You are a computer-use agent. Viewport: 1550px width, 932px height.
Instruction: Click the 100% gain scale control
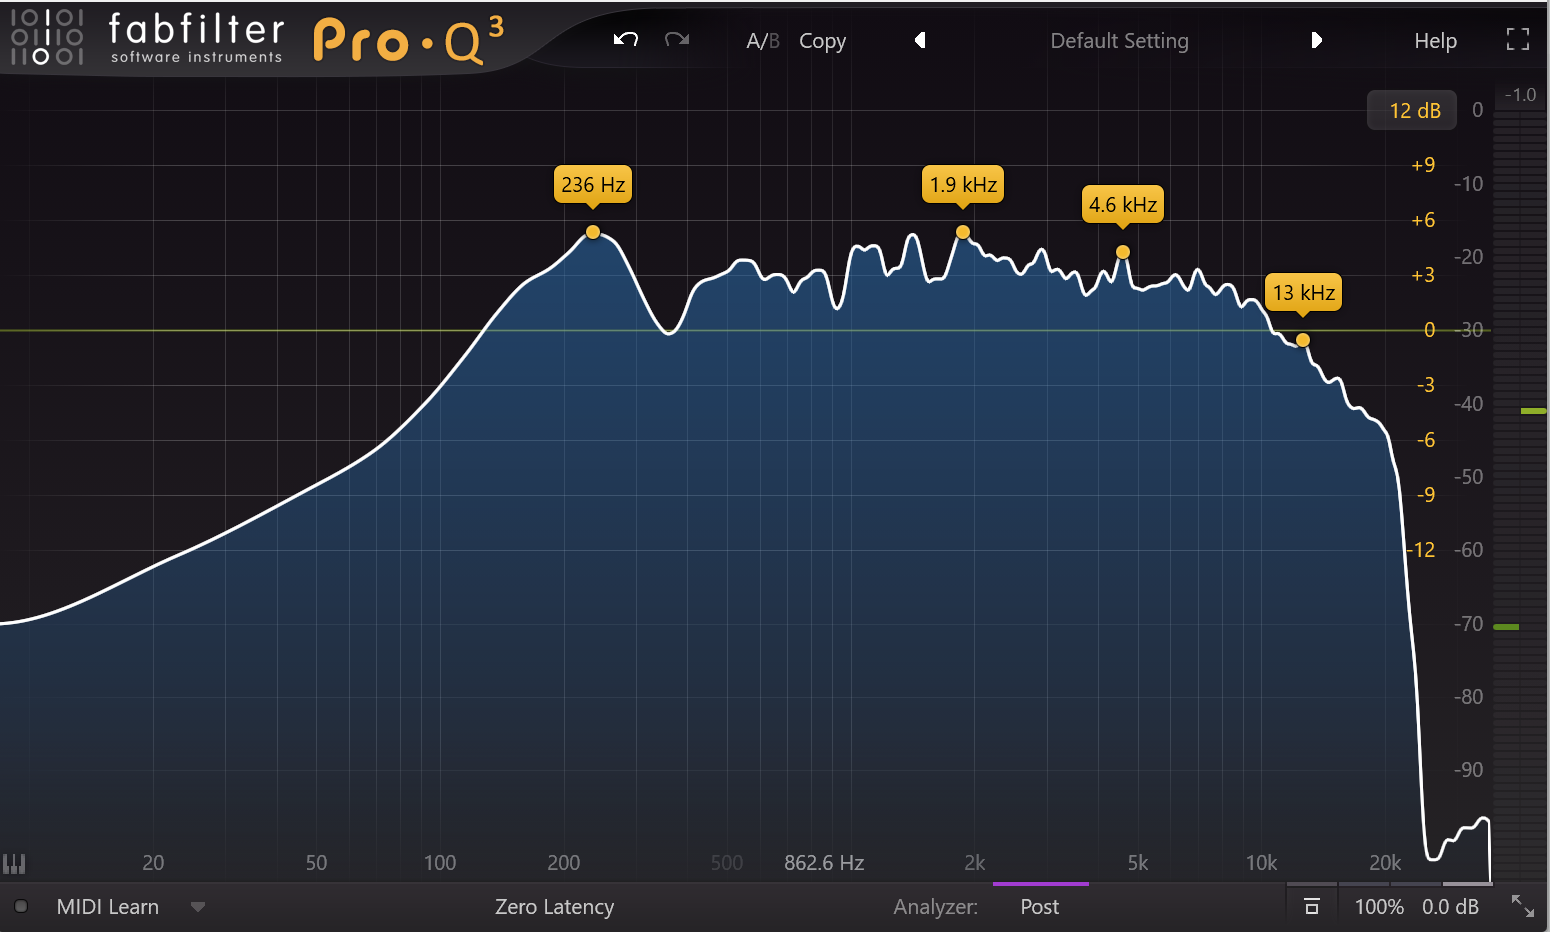pos(1379,907)
